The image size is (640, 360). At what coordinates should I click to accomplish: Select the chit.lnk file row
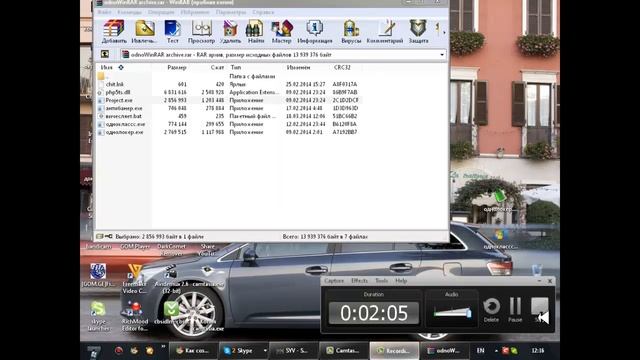[x=229, y=84]
